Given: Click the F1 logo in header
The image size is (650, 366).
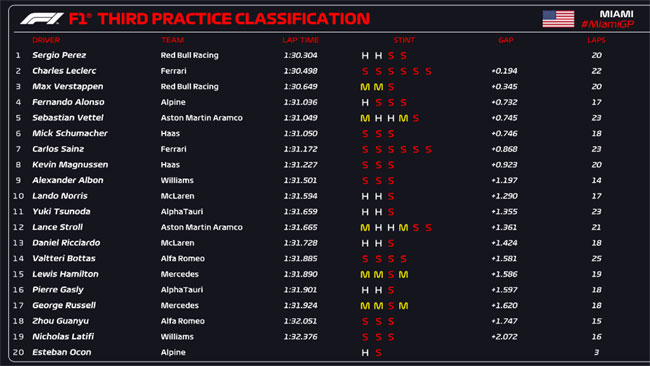Looking at the screenshot, I should [42, 19].
